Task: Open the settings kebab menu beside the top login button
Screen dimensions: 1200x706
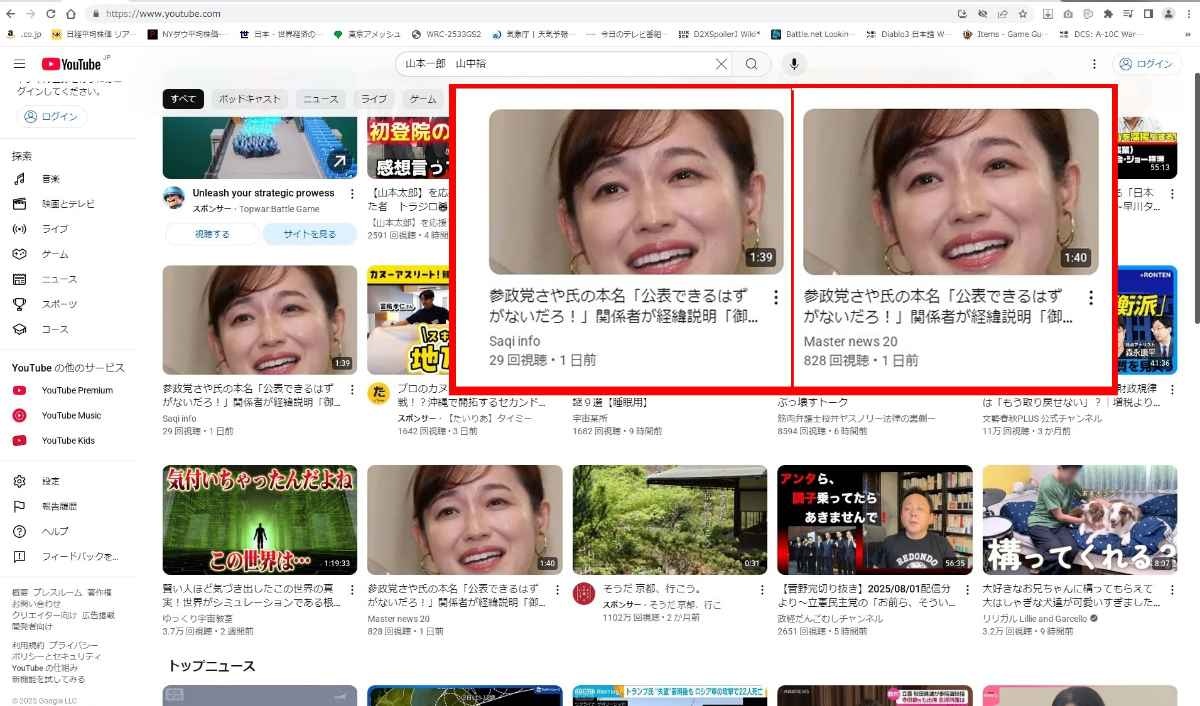Action: (1094, 64)
